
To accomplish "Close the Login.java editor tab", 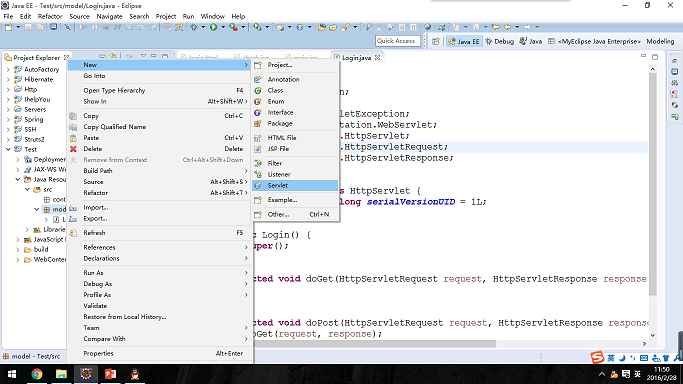I will pyautogui.click(x=378, y=57).
